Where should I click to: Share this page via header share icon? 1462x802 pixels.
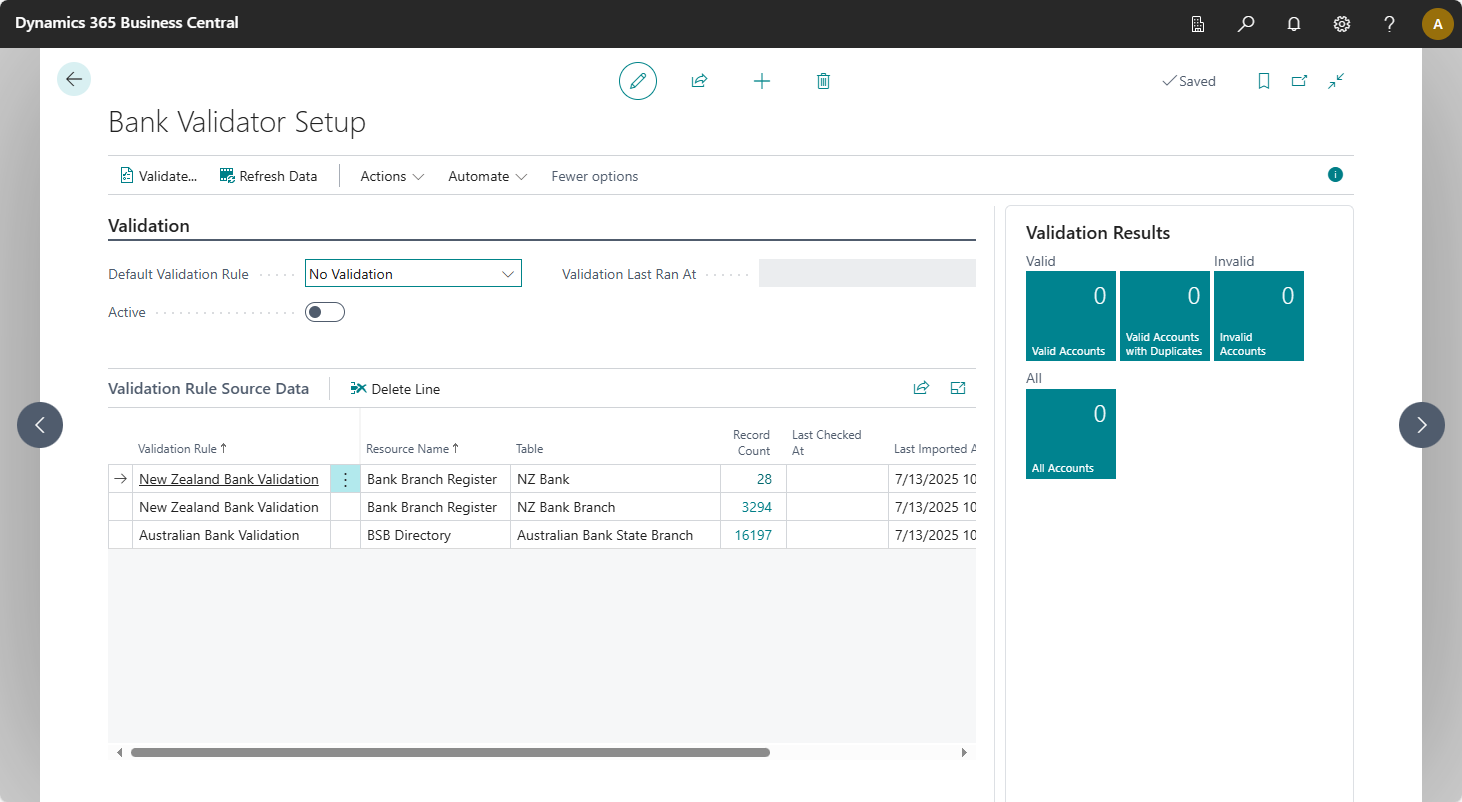tap(700, 81)
